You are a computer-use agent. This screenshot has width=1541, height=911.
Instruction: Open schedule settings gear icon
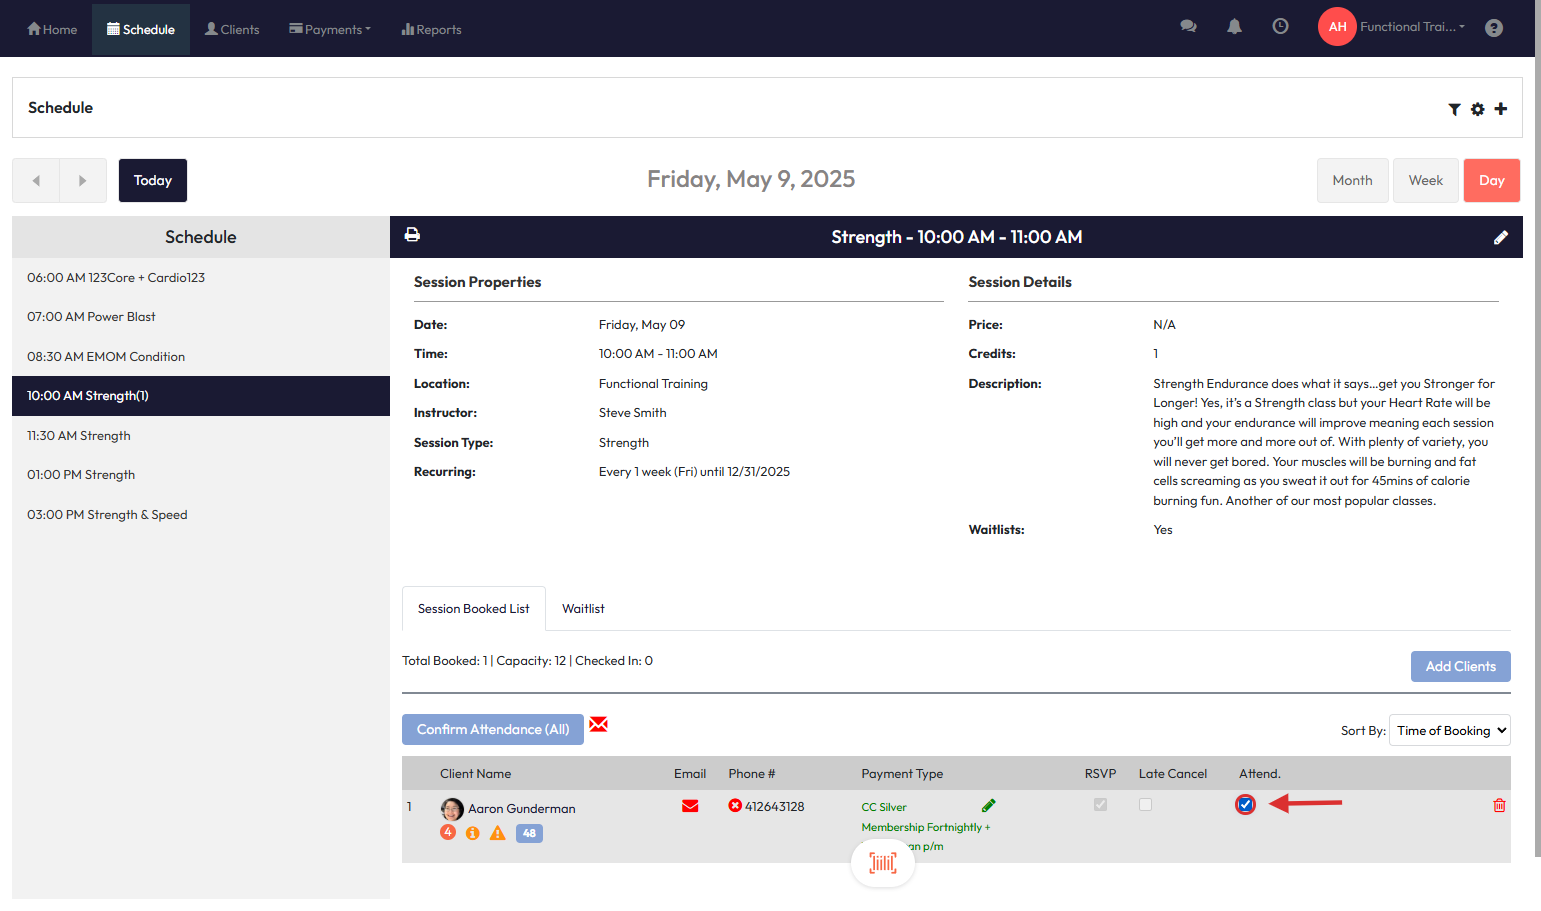1477,109
